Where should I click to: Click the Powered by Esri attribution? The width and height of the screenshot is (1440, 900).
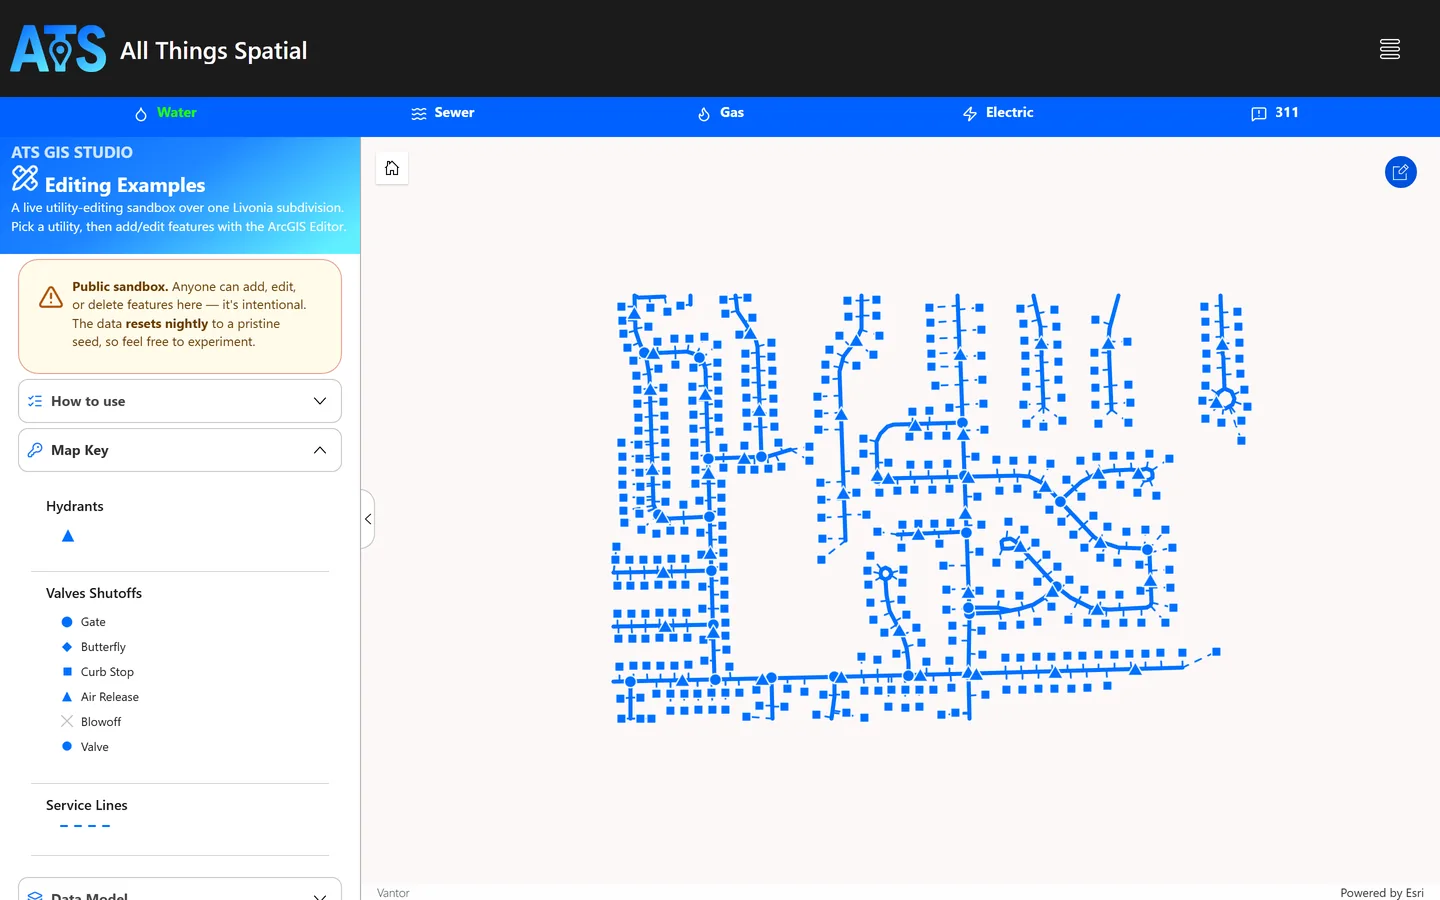pyautogui.click(x=1382, y=893)
